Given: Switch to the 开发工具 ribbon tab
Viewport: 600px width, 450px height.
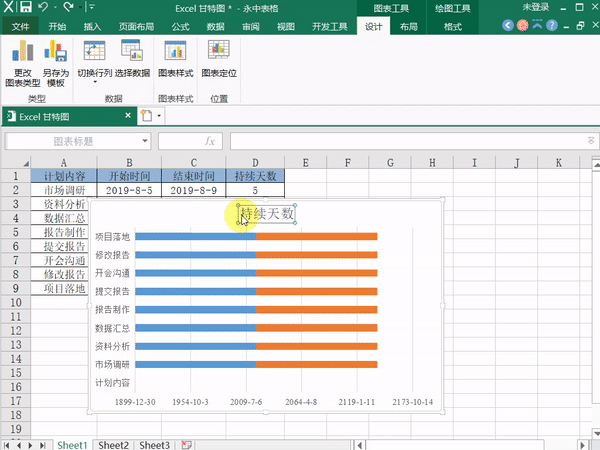Looking at the screenshot, I should tap(329, 26).
